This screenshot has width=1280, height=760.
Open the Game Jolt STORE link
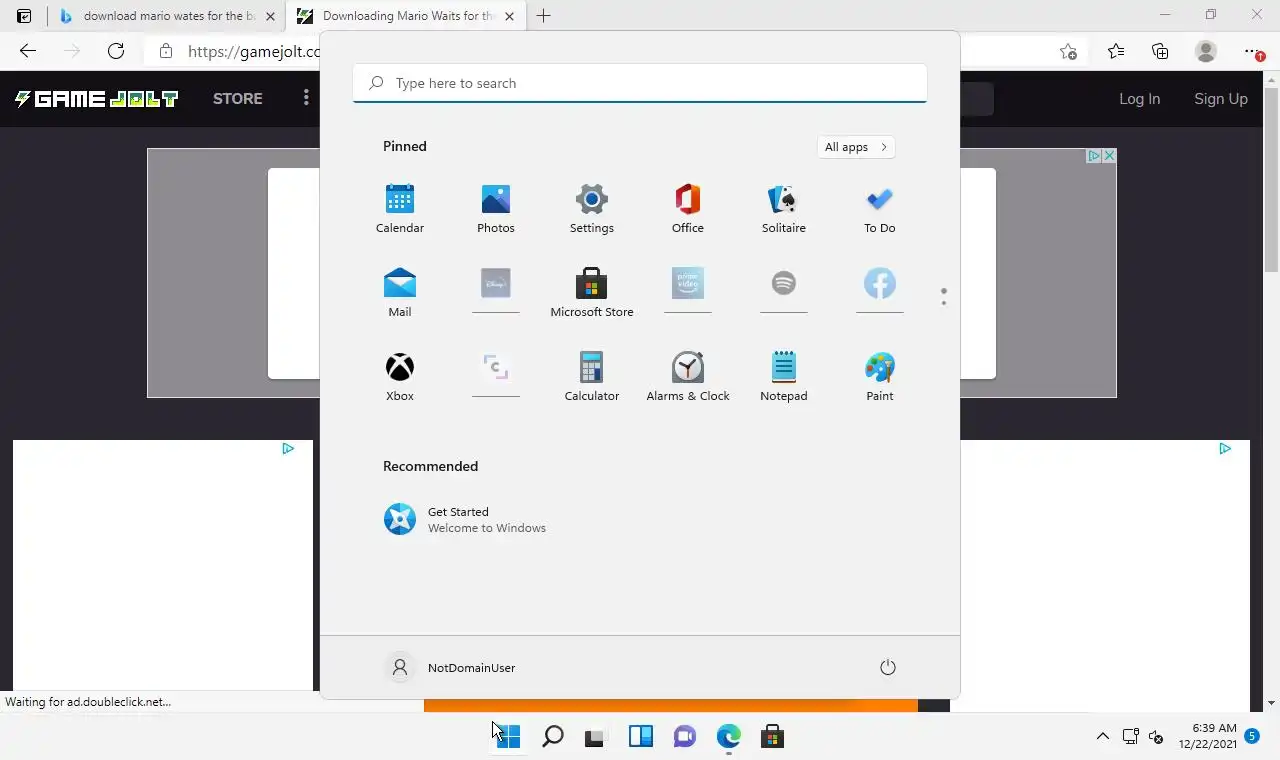[238, 98]
